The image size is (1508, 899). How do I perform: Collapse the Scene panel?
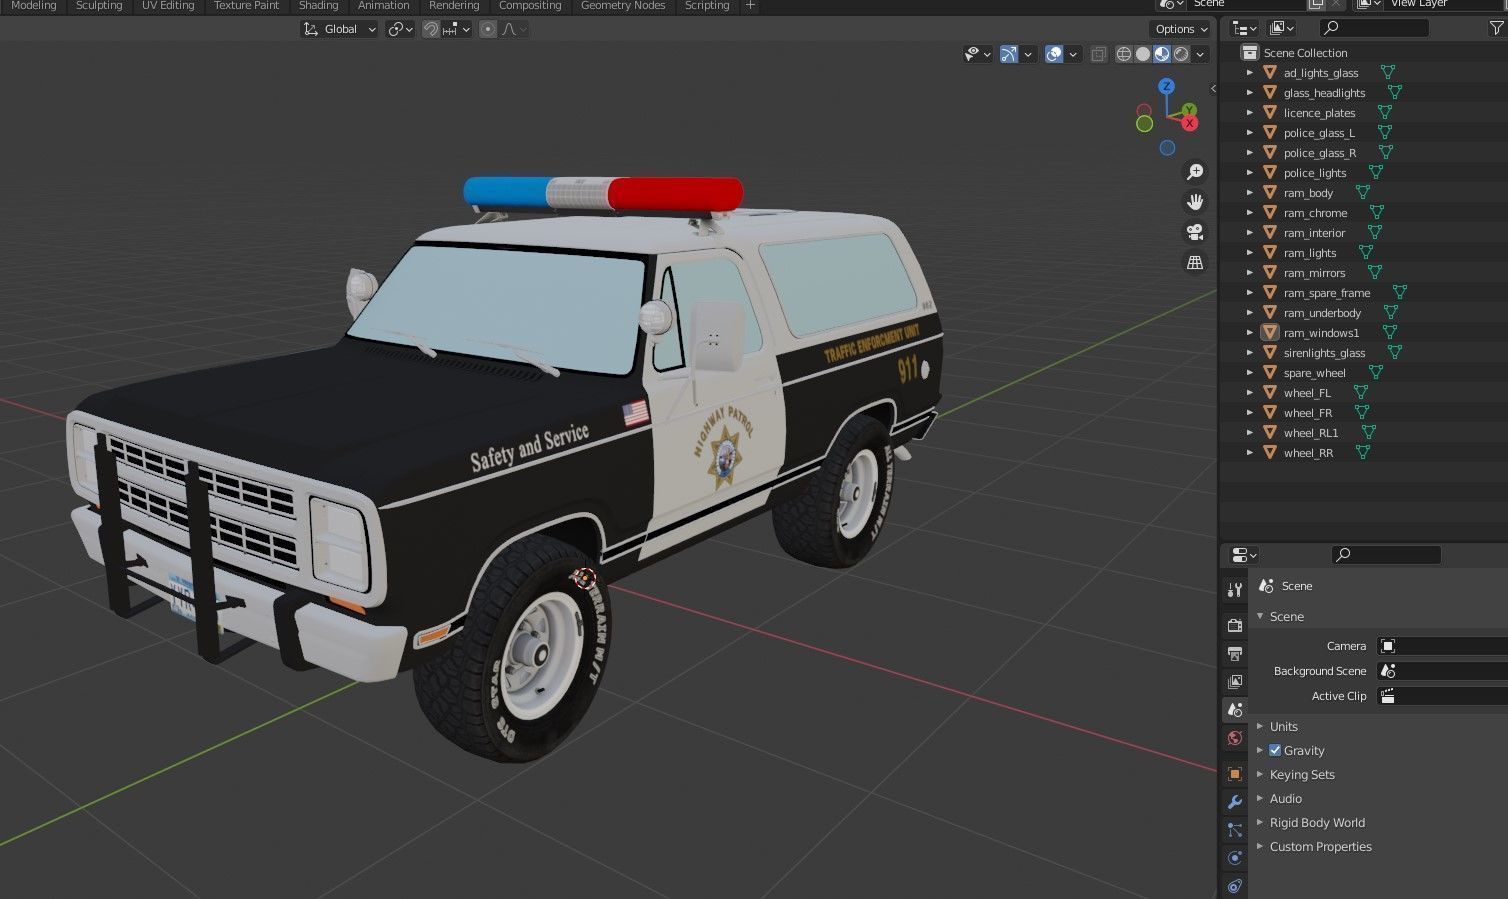pos(1260,616)
